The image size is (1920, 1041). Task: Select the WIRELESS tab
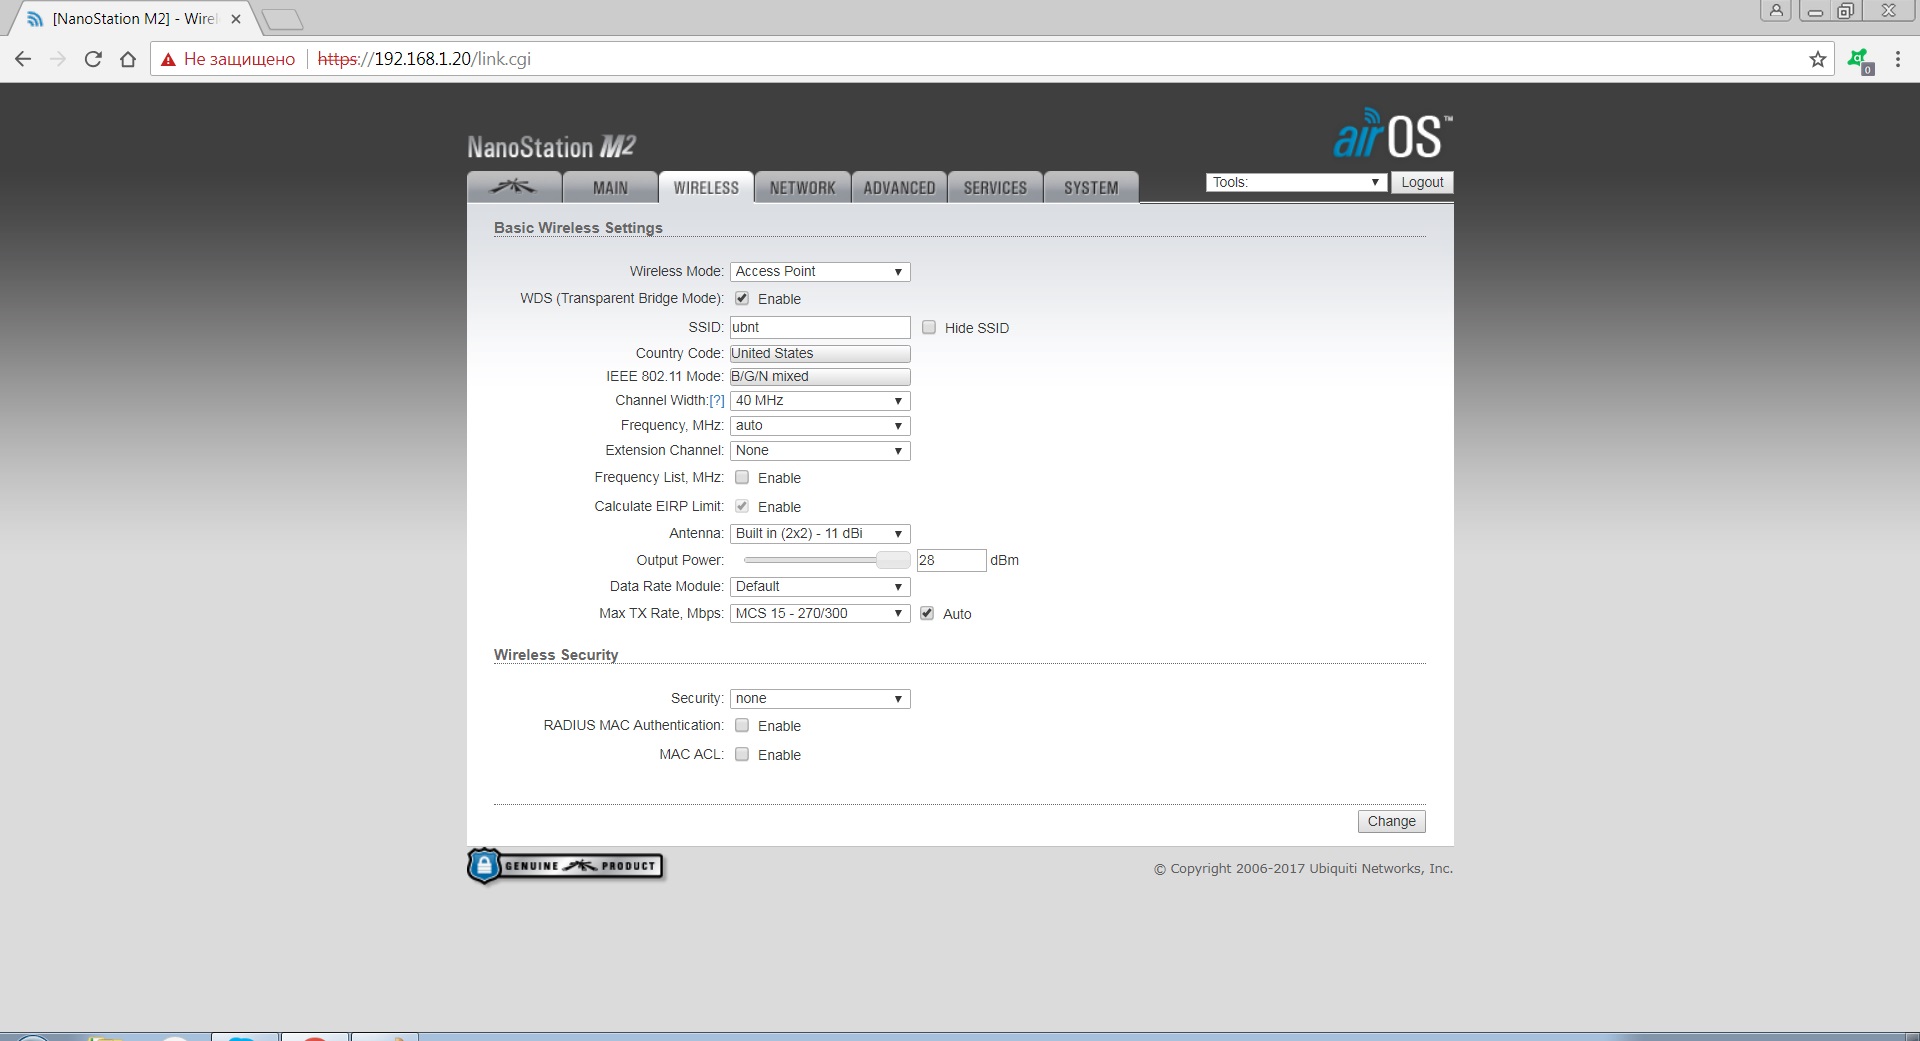(x=706, y=187)
